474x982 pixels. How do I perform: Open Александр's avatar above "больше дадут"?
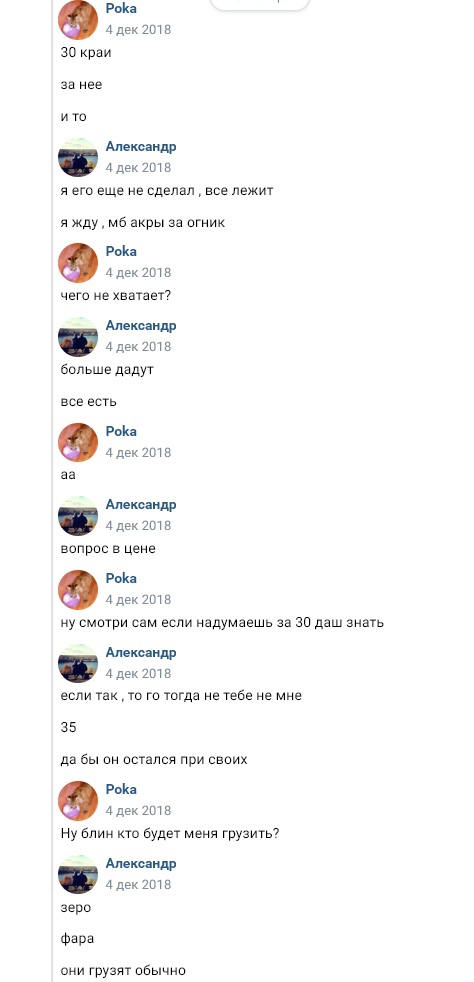pos(78,337)
